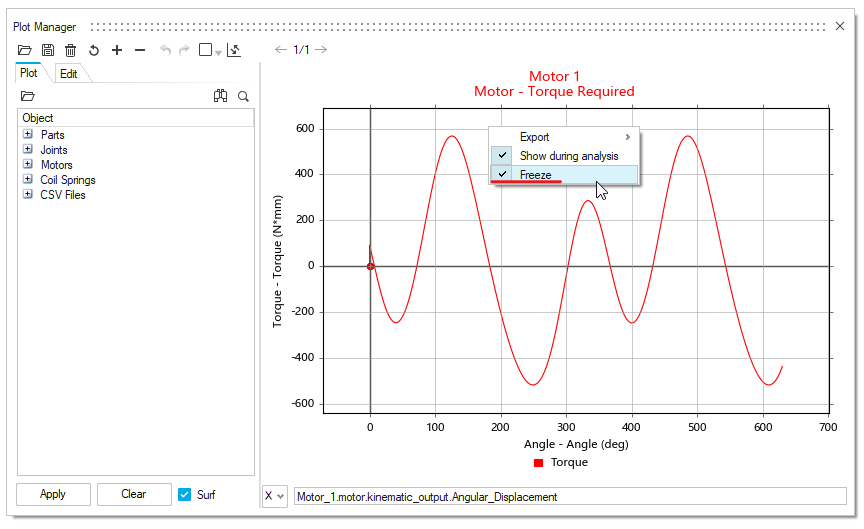Viewport: 864px width, 529px height.
Task: Toggle Show during analysis option
Action: (x=568, y=156)
